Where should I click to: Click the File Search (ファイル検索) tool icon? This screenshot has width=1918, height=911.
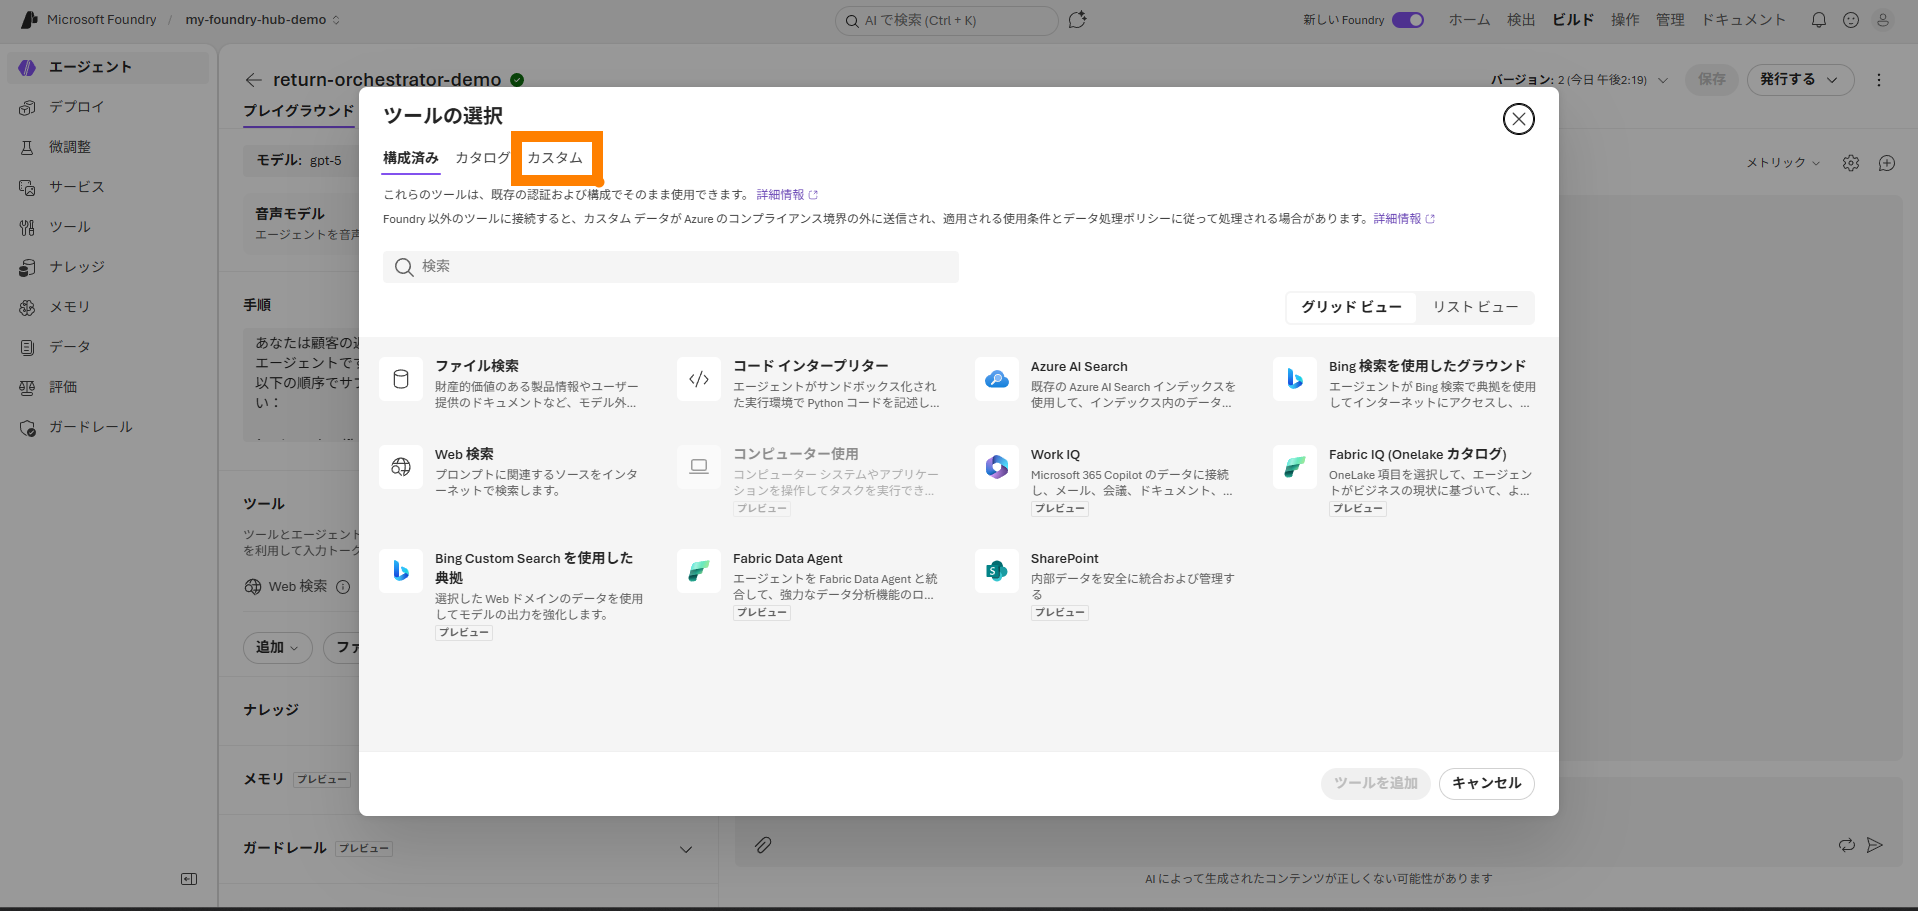(x=401, y=379)
